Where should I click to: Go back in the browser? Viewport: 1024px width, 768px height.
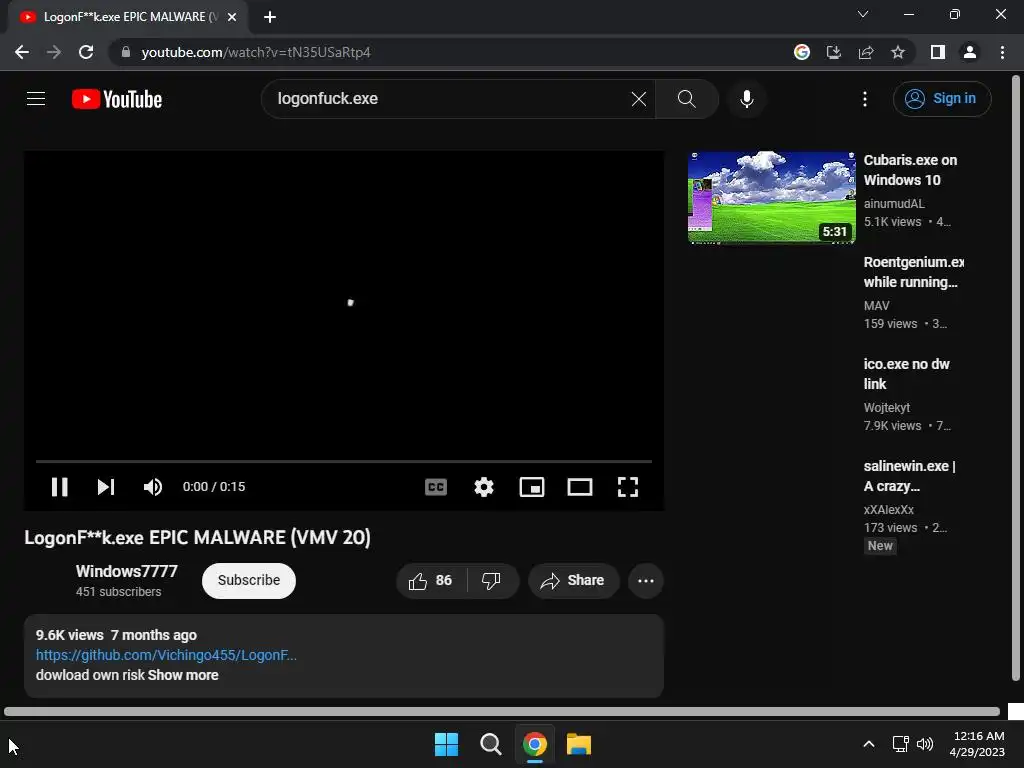[x=22, y=52]
